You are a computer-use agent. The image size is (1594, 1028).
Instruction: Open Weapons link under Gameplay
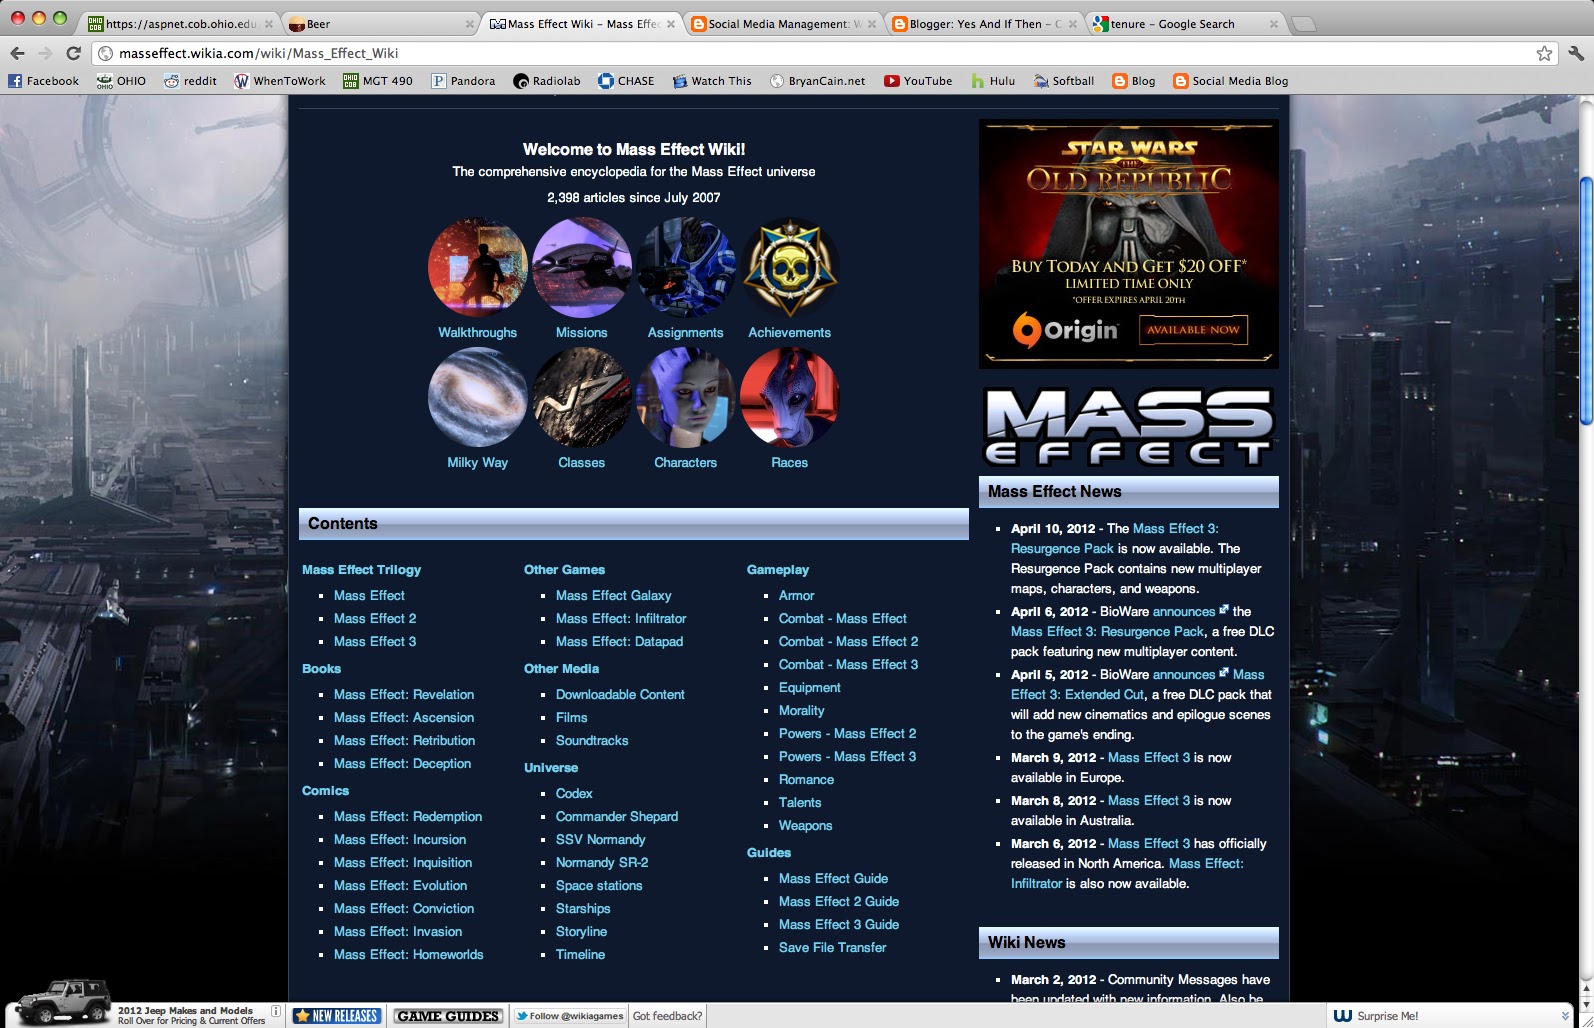click(805, 825)
